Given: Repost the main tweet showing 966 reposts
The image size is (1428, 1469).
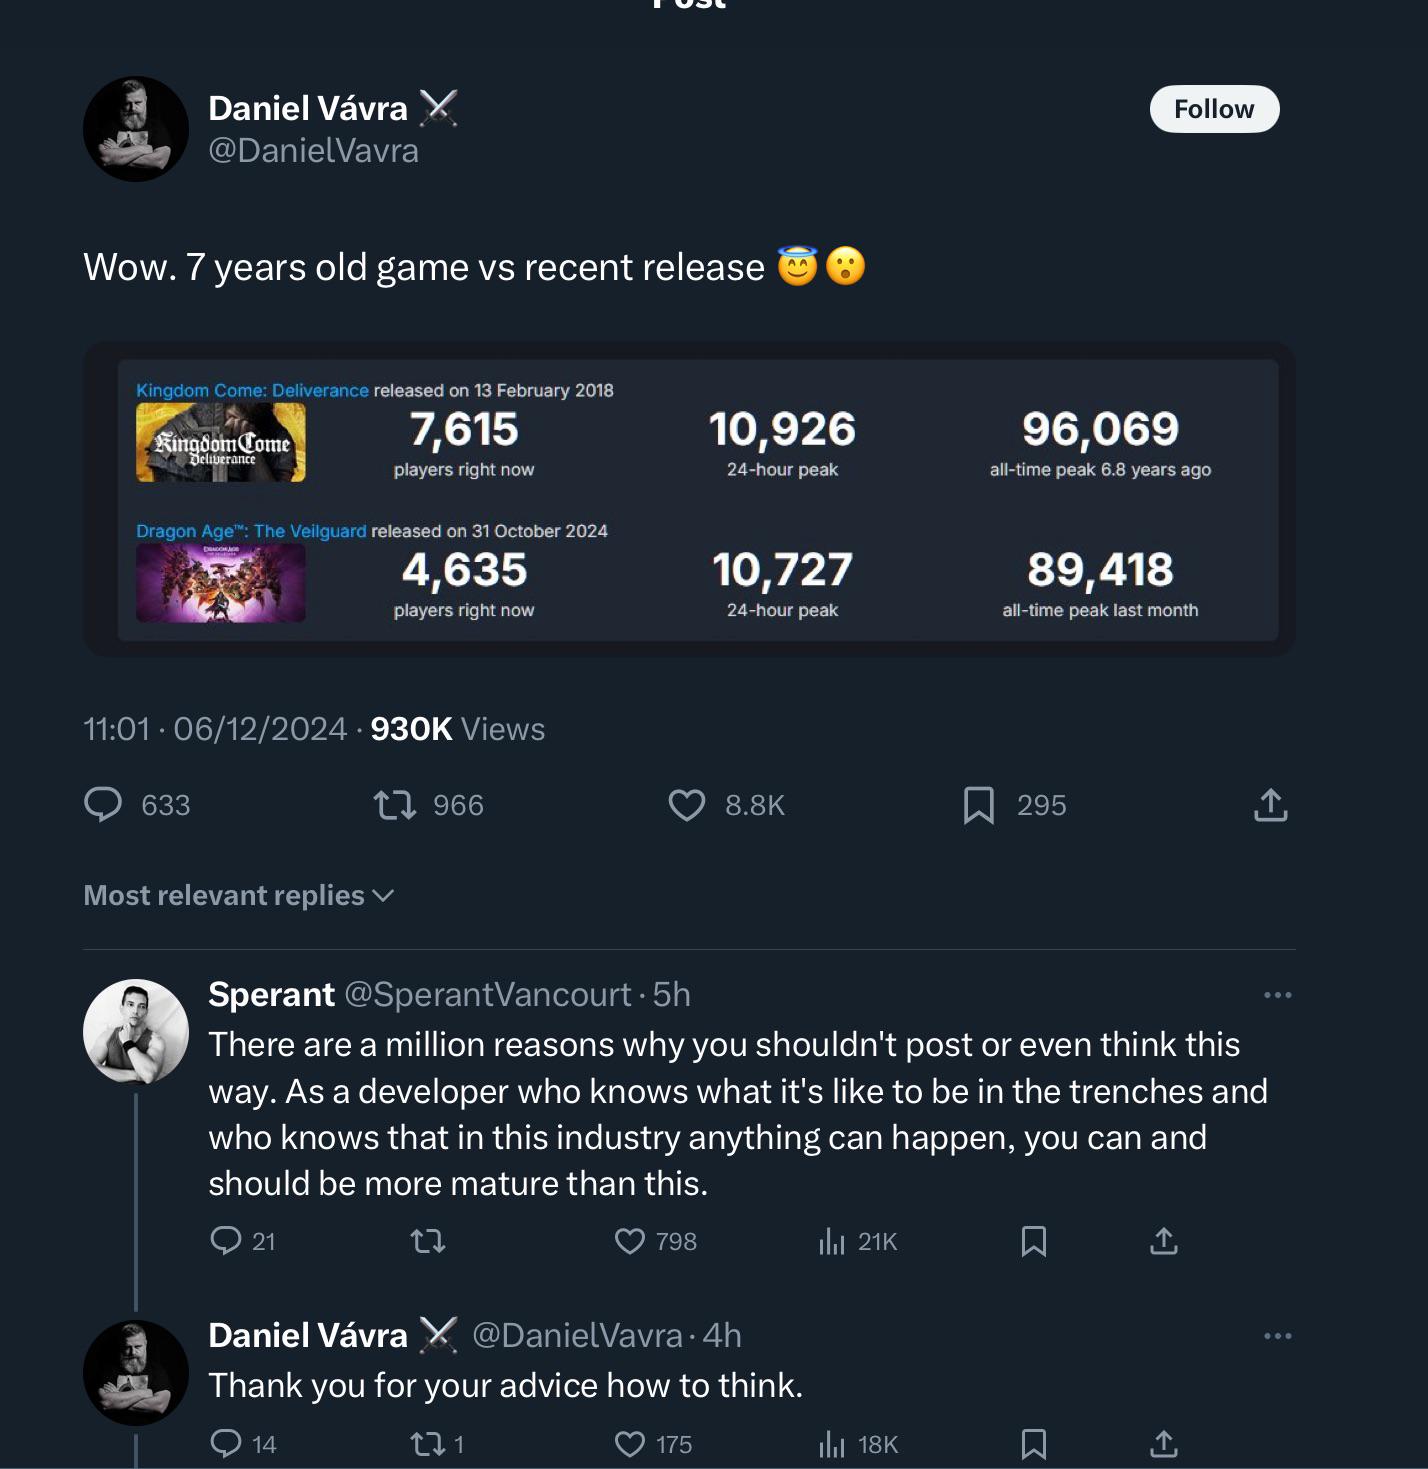Looking at the screenshot, I should tap(395, 805).
